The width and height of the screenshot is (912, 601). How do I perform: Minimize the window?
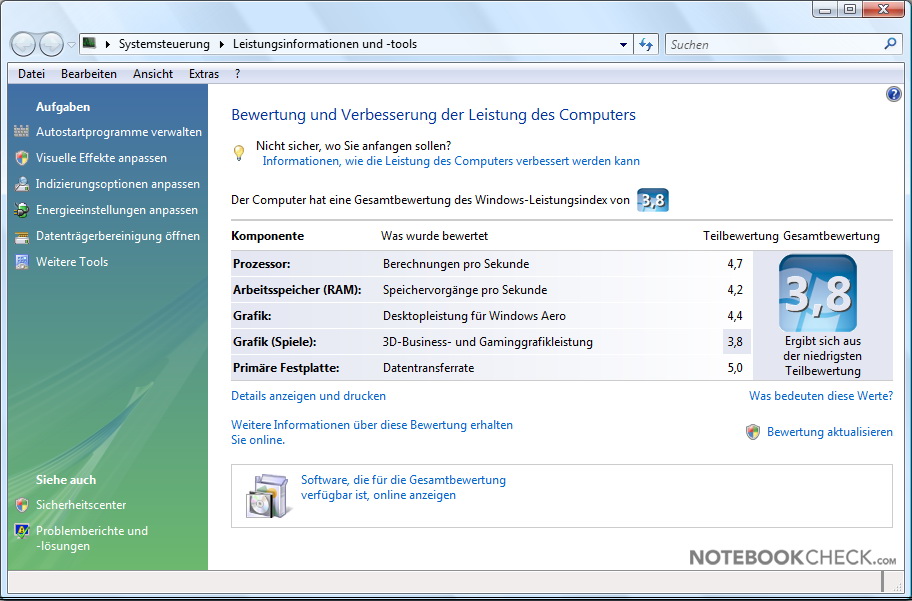click(825, 10)
